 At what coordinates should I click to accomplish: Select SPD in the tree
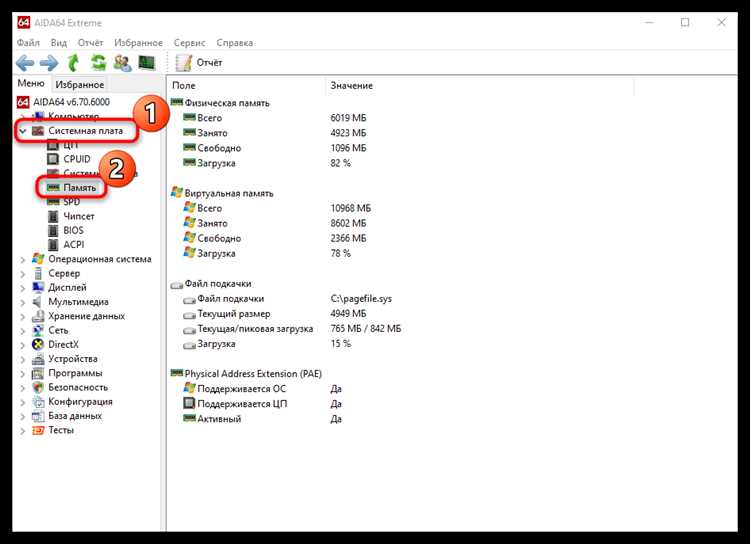pyautogui.click(x=71, y=202)
